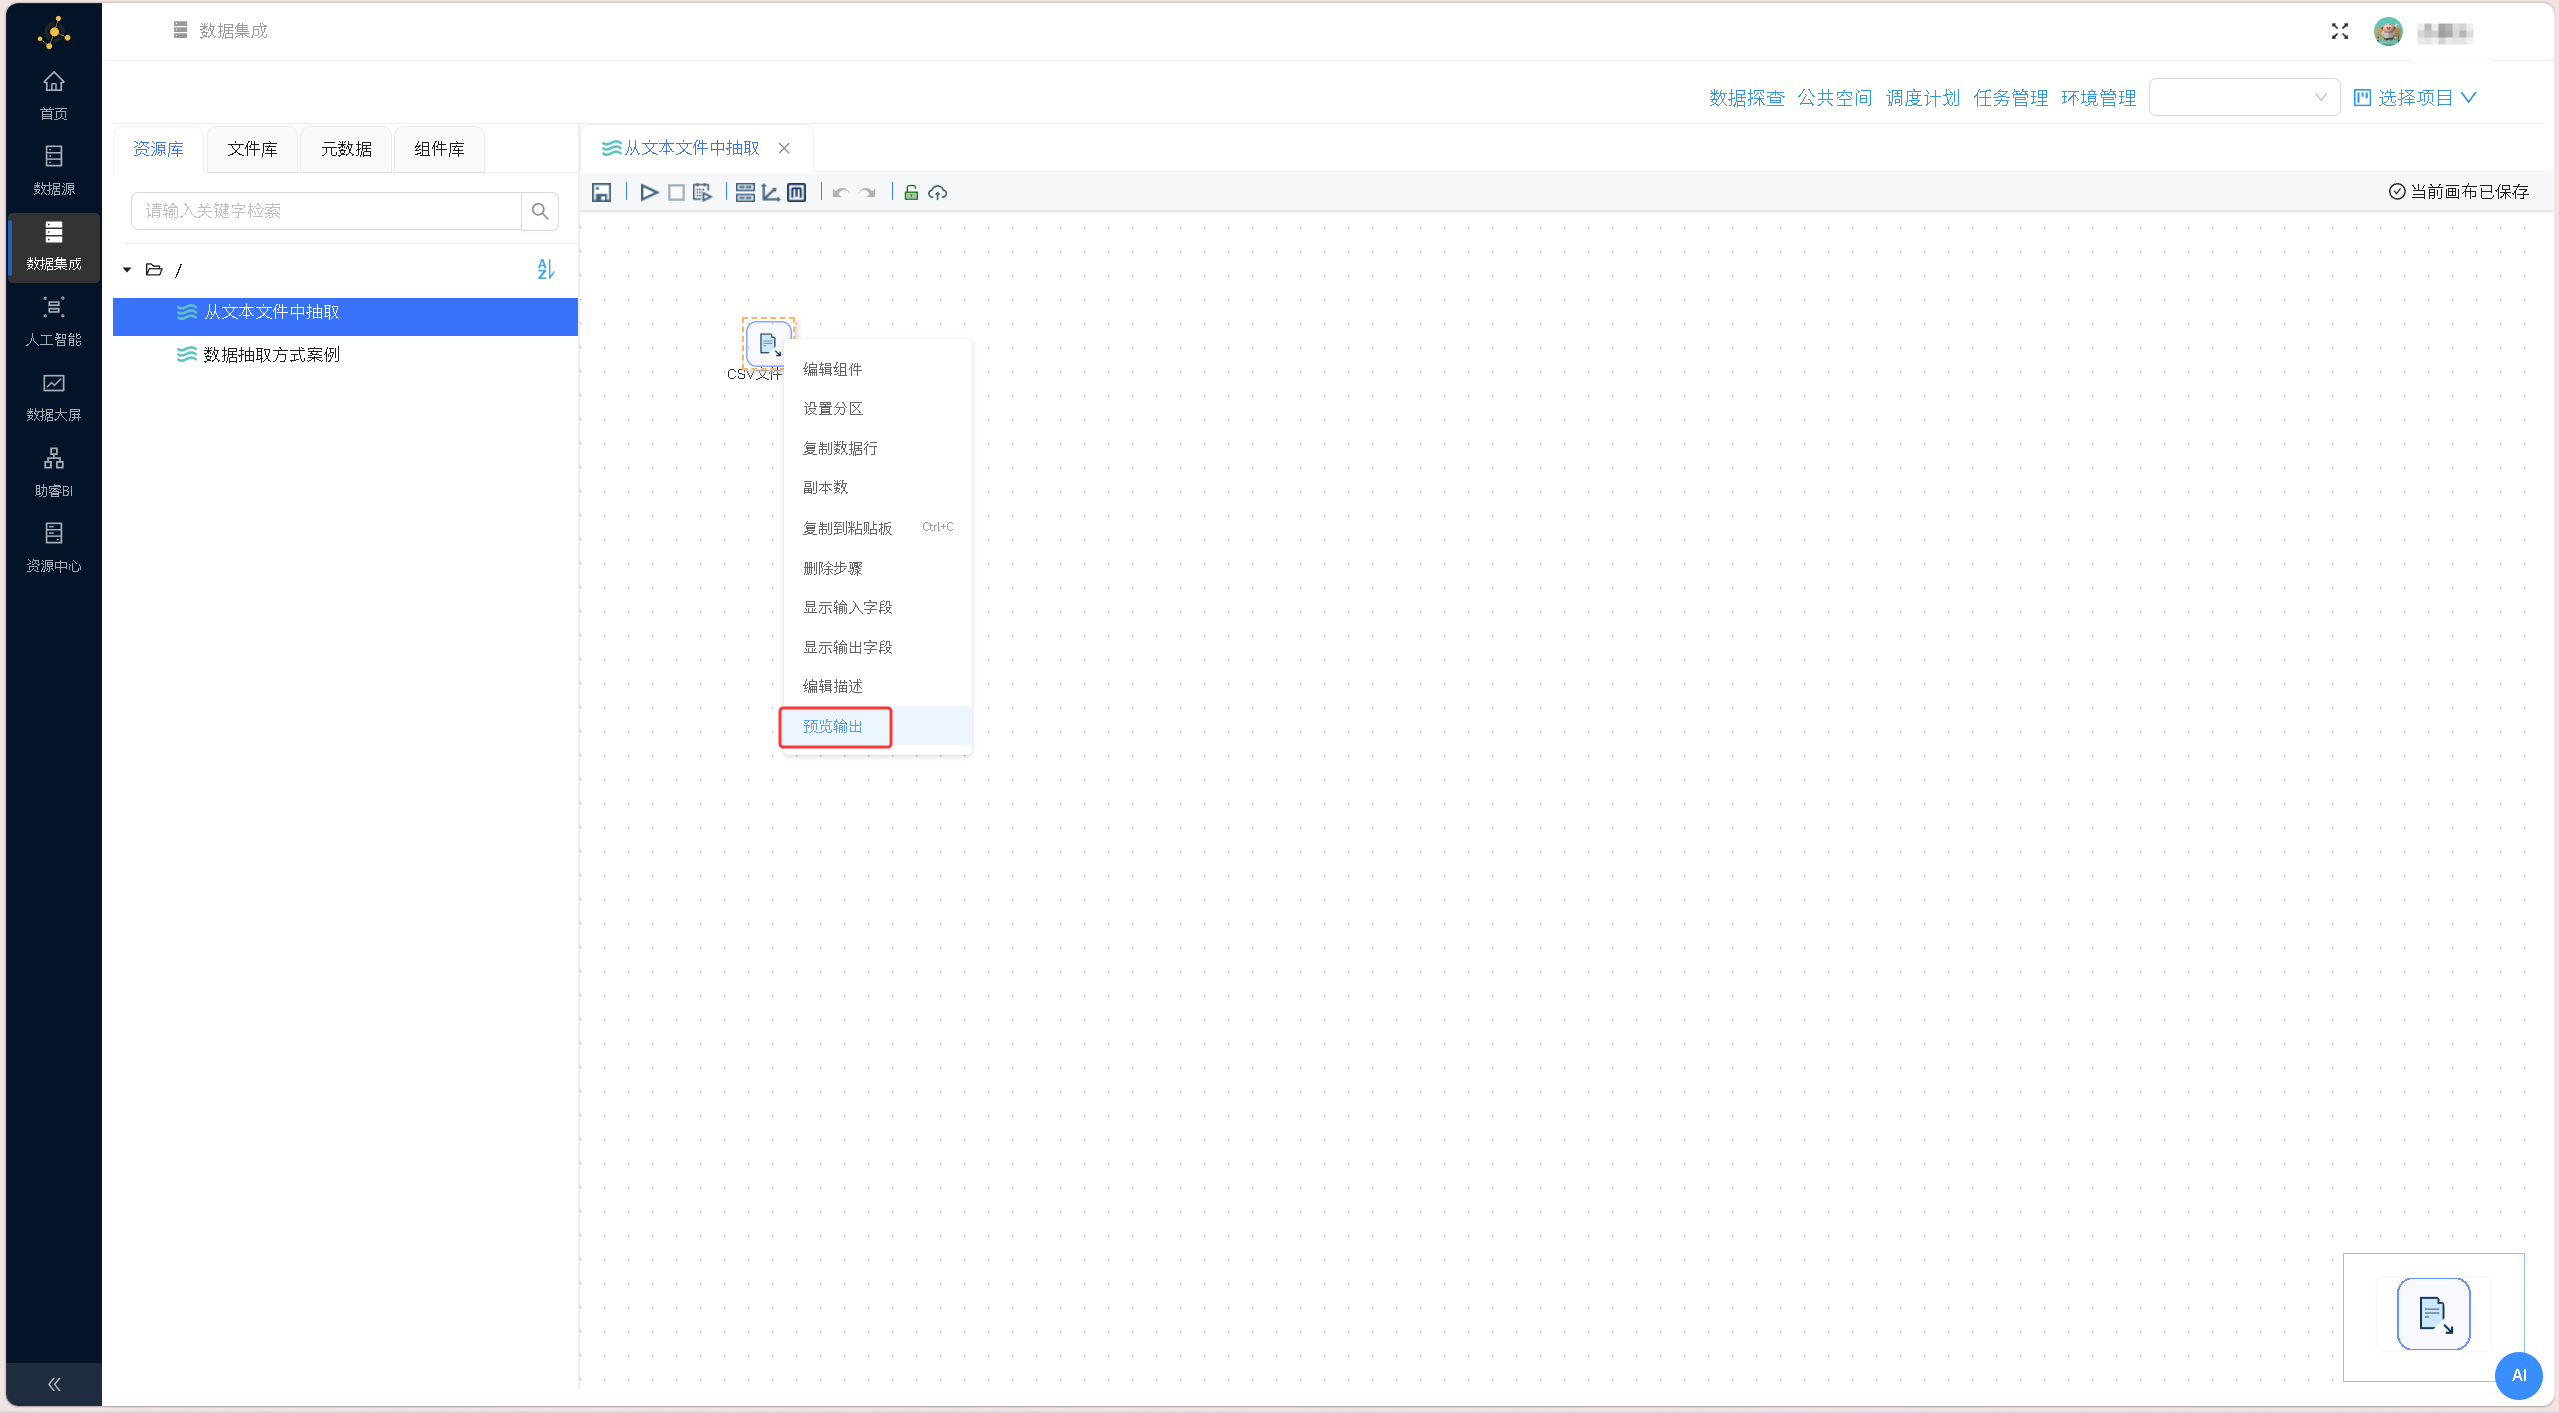Click the stop execution square icon
The width and height of the screenshot is (2559, 1413).
click(676, 193)
